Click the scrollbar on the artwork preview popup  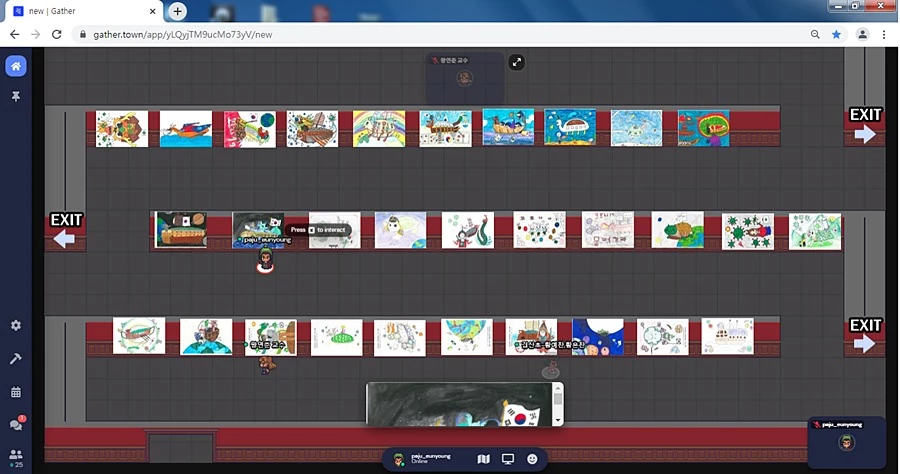558,403
